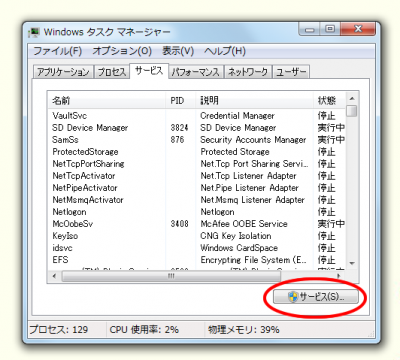Click the プロセス: 129 status entry
The height and width of the screenshot is (360, 400).
click(x=59, y=330)
